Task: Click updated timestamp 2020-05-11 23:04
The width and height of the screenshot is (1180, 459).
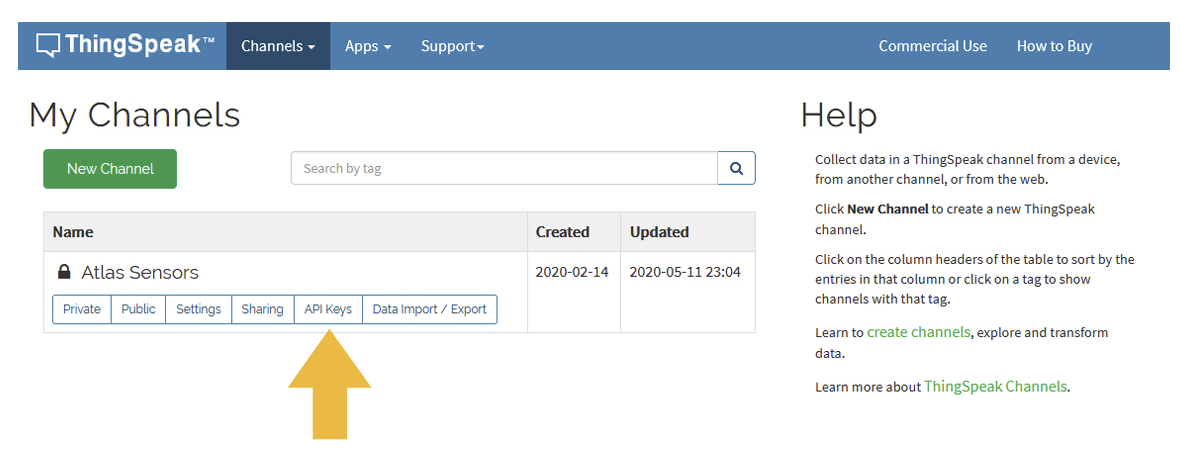Action: coord(685,272)
